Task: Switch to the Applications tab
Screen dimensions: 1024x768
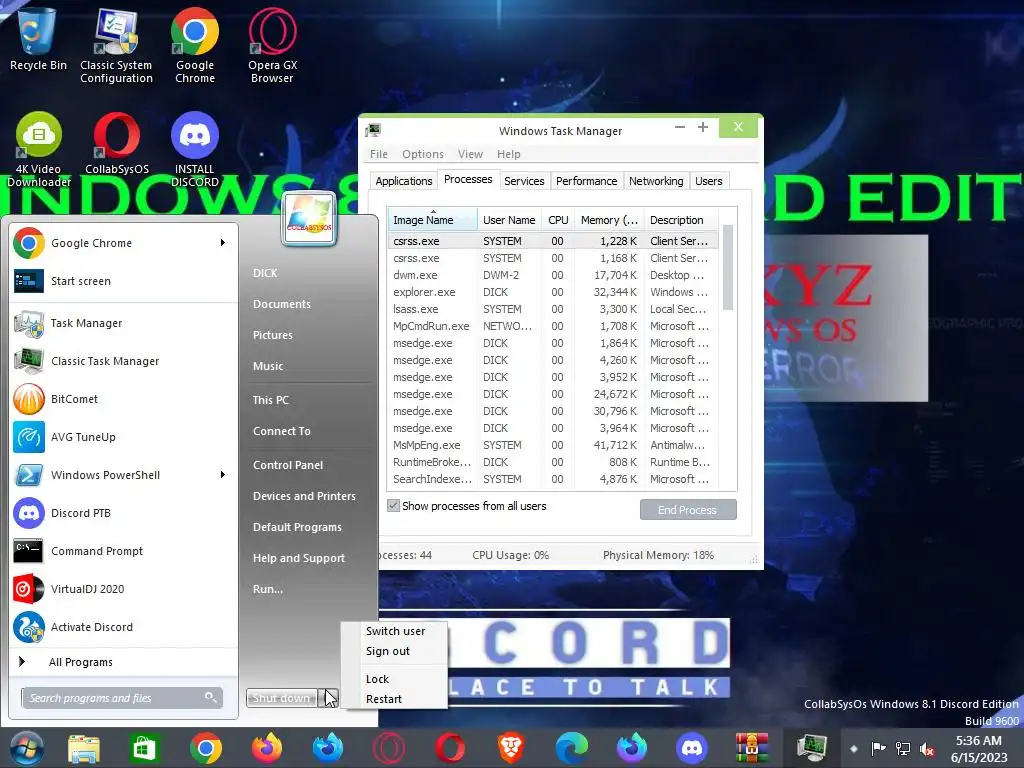Action: coord(404,181)
